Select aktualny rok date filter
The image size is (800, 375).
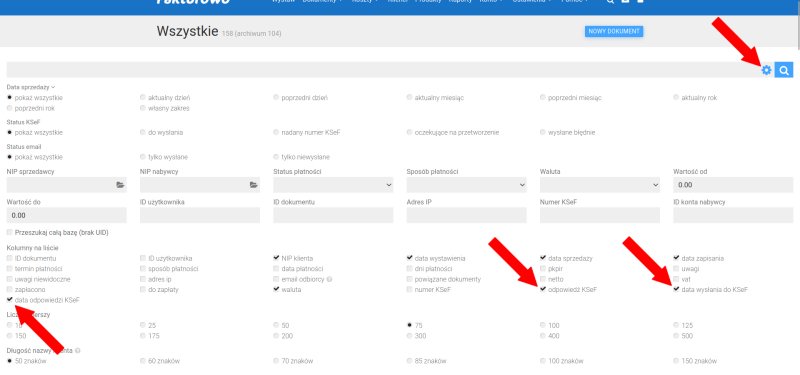pyautogui.click(x=676, y=97)
